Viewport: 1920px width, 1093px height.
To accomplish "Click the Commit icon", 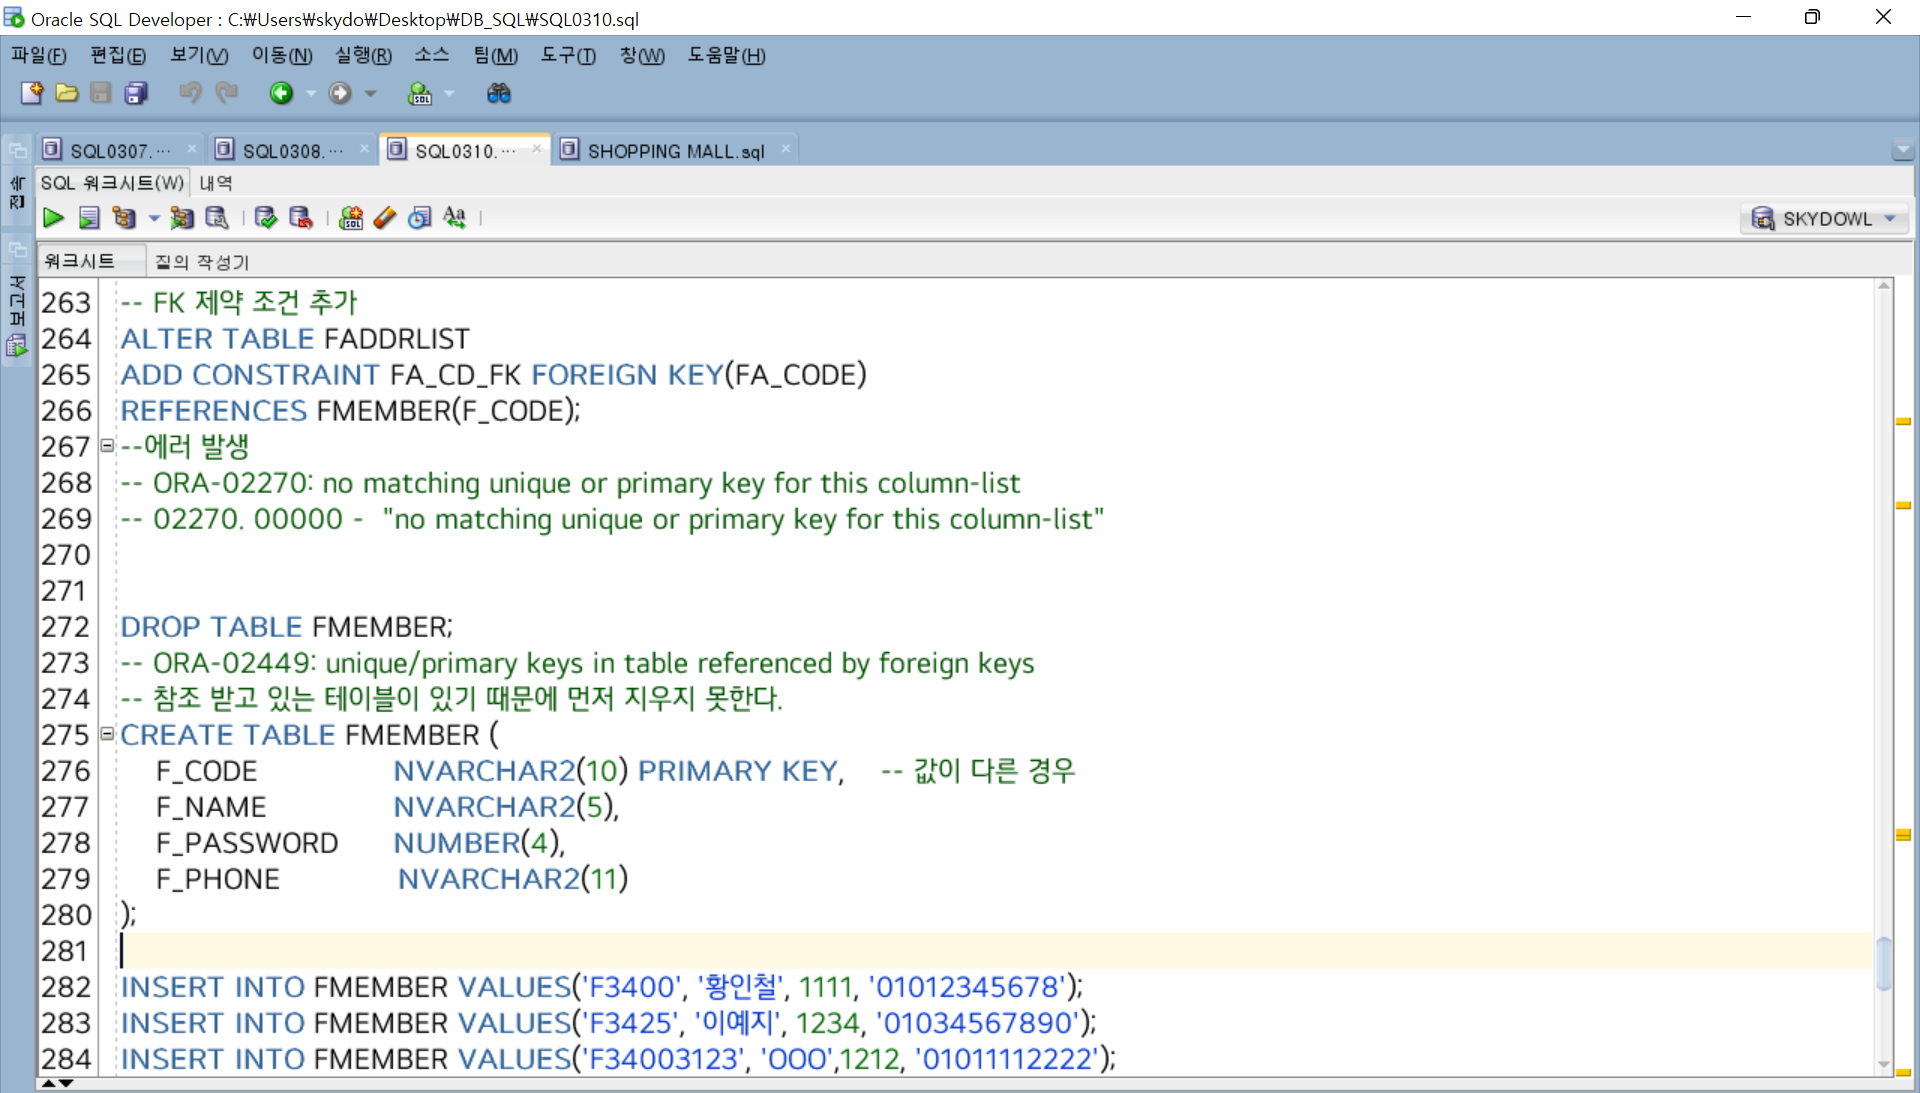I will [265, 218].
